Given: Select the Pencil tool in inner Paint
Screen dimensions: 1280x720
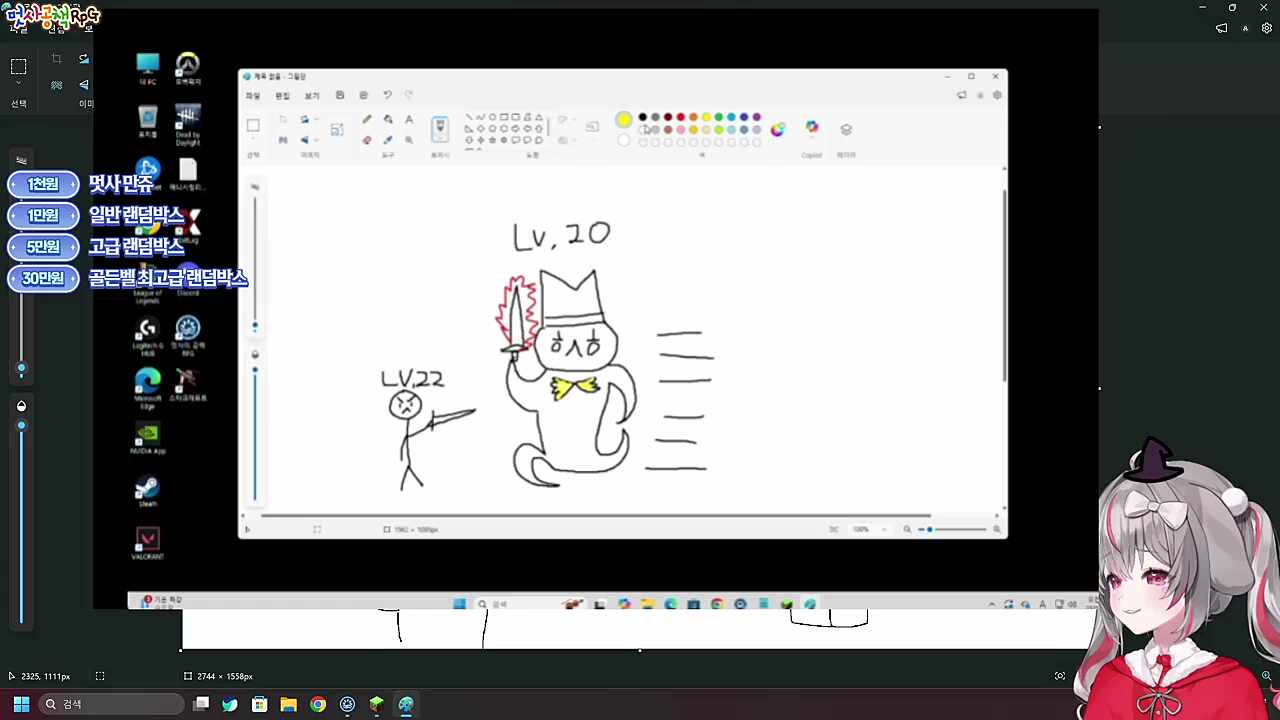Looking at the screenshot, I should 367,119.
